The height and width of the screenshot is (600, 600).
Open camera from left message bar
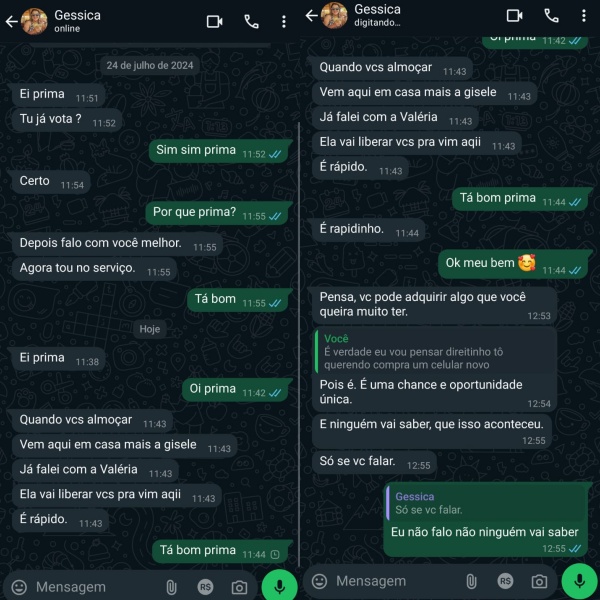239,587
